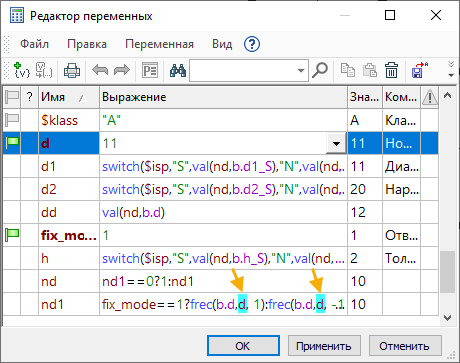This screenshot has height=363, width=460.
Task: Click the warning triangle column header
Action: coord(430,97)
